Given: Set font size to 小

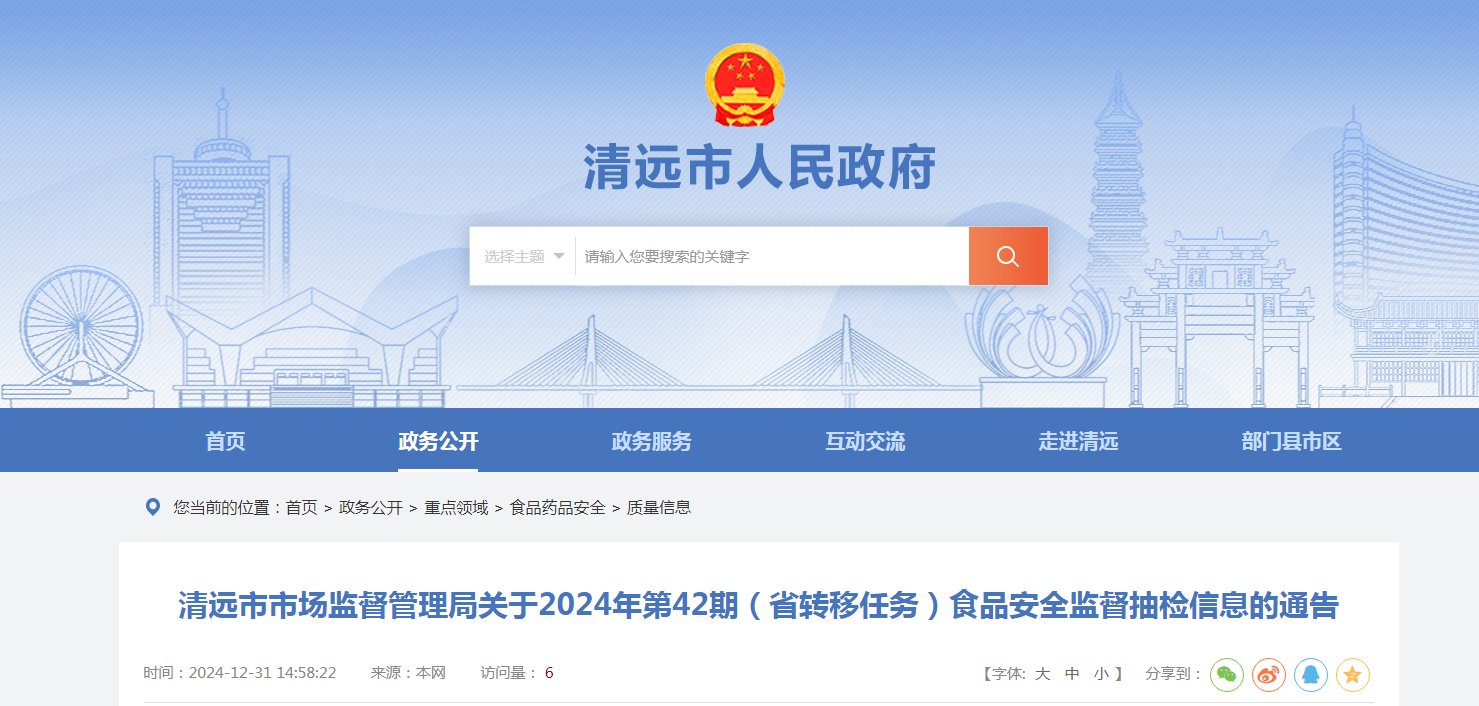Looking at the screenshot, I should (x=1101, y=674).
